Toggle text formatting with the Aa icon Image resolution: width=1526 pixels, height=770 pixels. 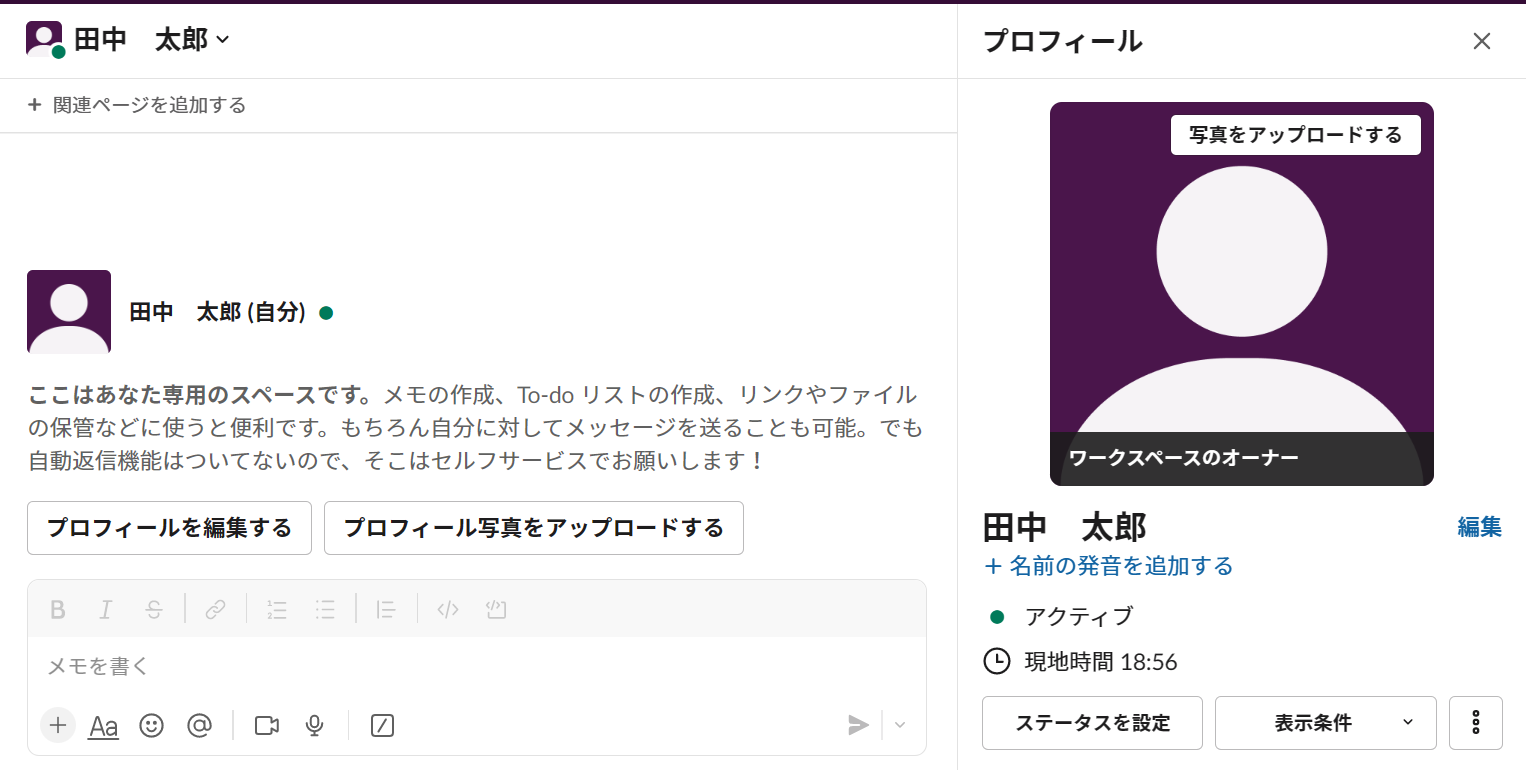pyautogui.click(x=103, y=726)
